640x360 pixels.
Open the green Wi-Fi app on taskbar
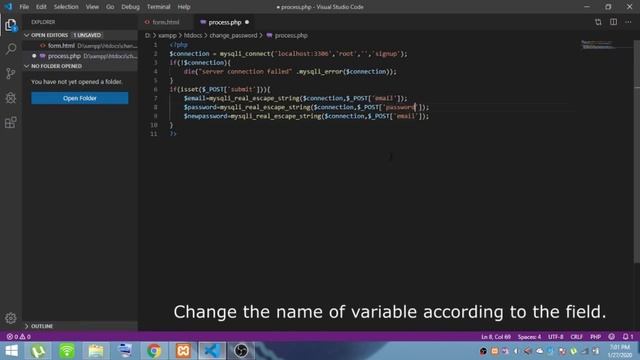point(67,351)
